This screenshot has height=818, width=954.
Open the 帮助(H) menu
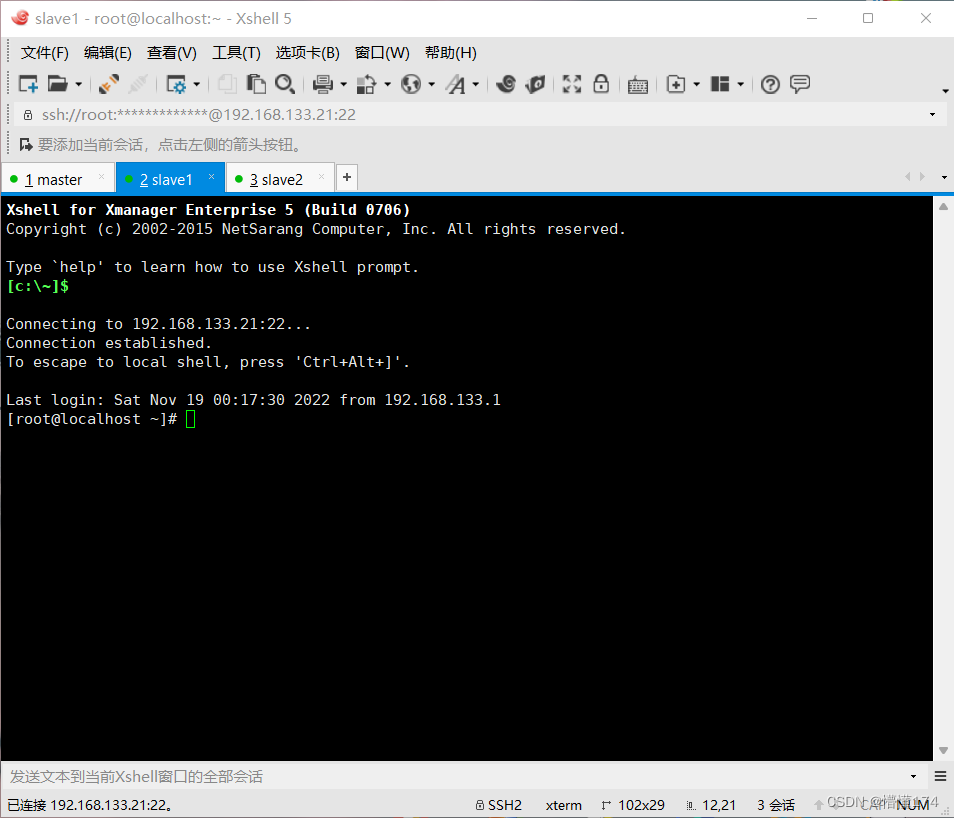tap(451, 53)
